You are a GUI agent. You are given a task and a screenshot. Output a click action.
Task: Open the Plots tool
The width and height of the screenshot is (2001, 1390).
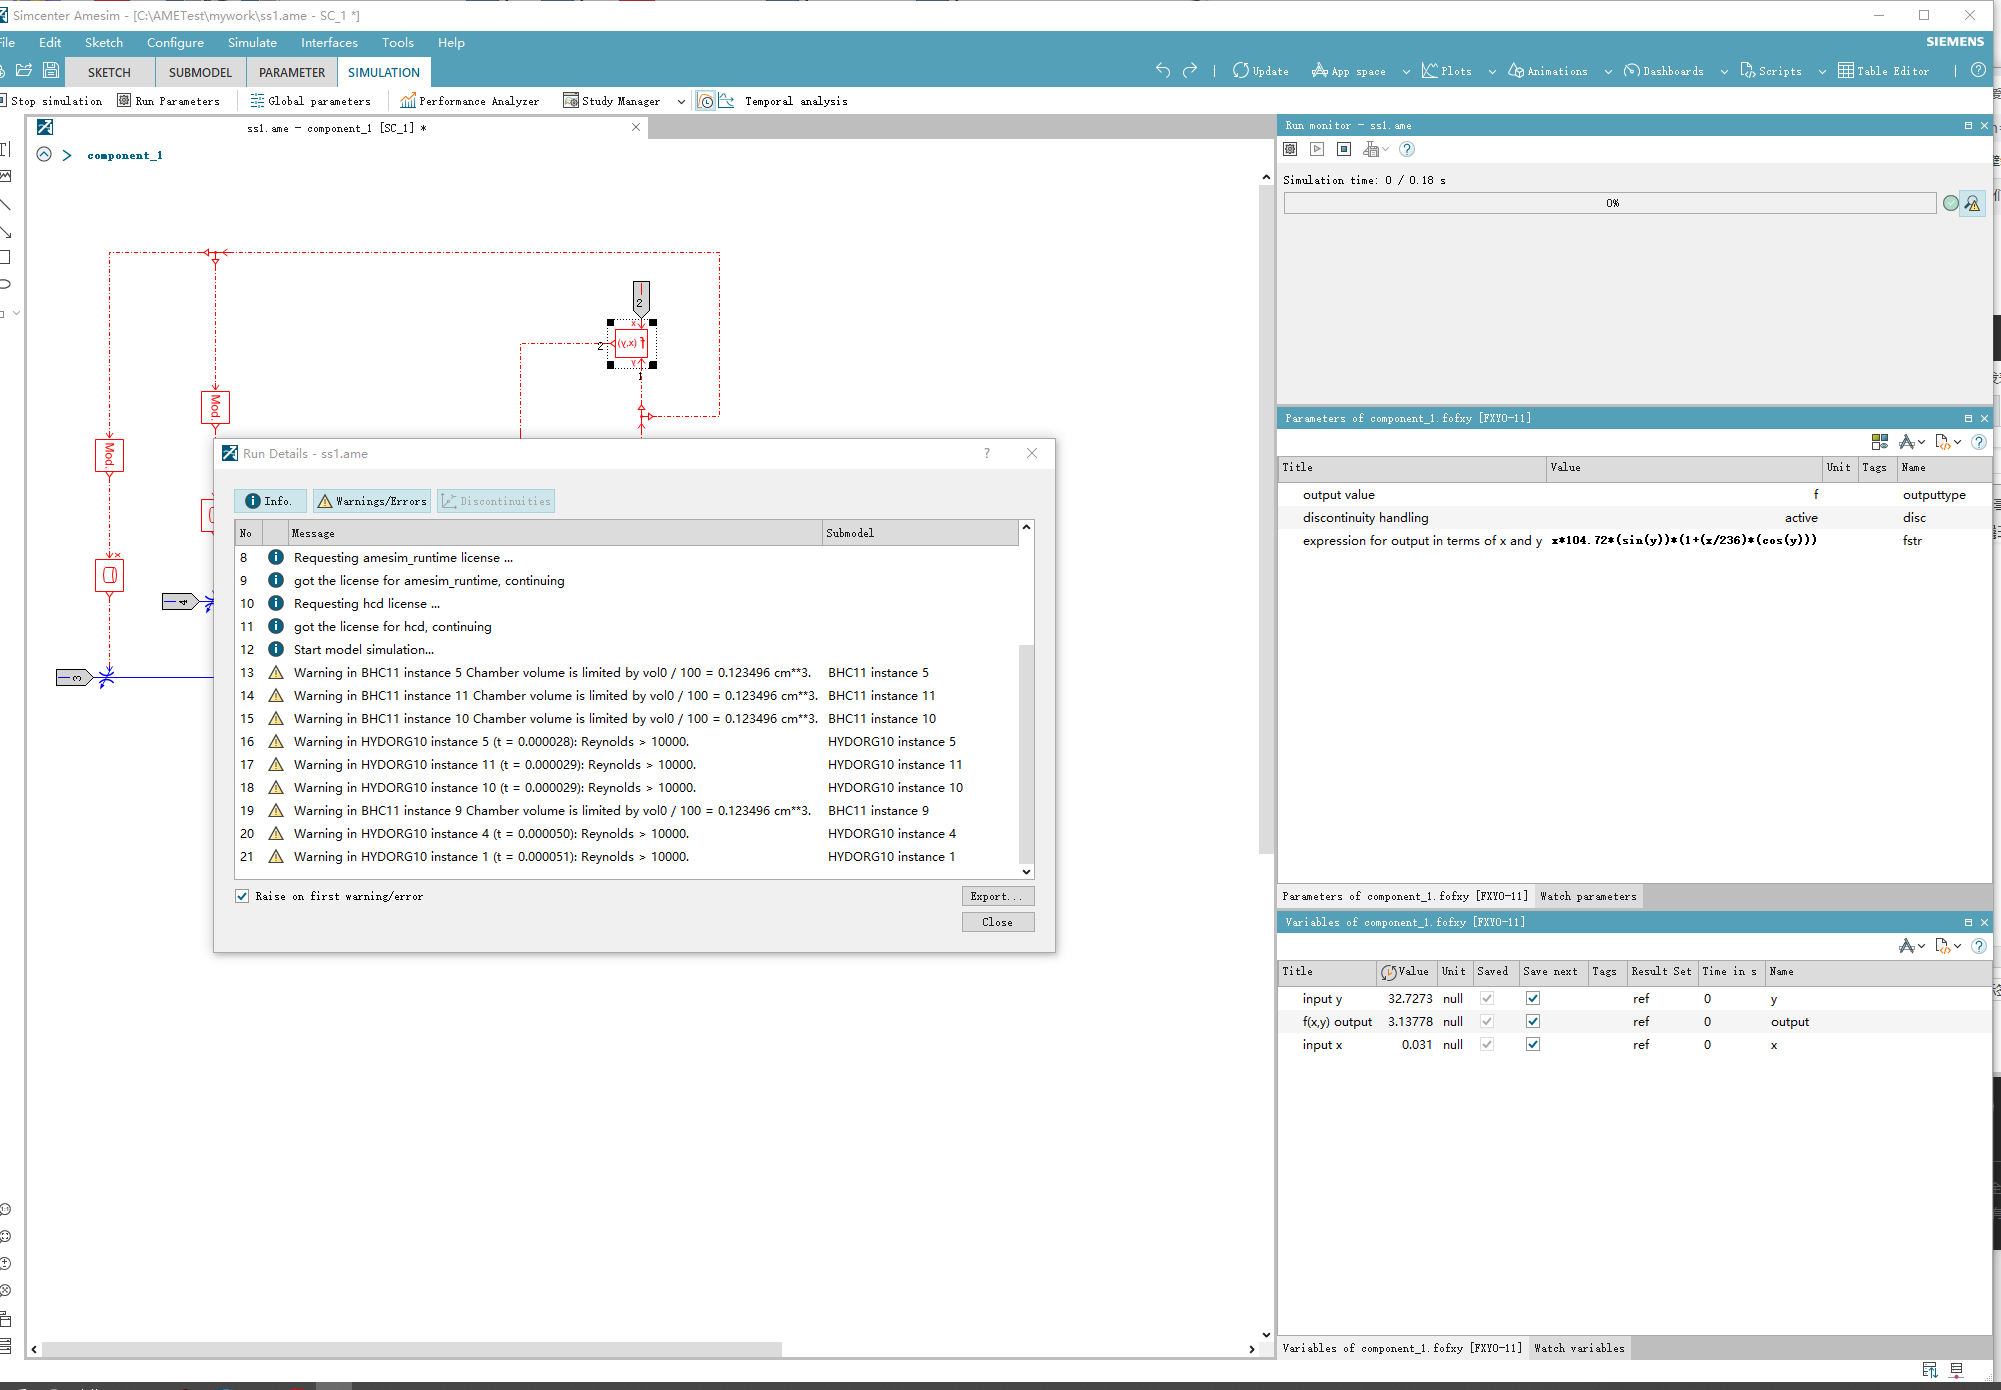[x=1447, y=71]
